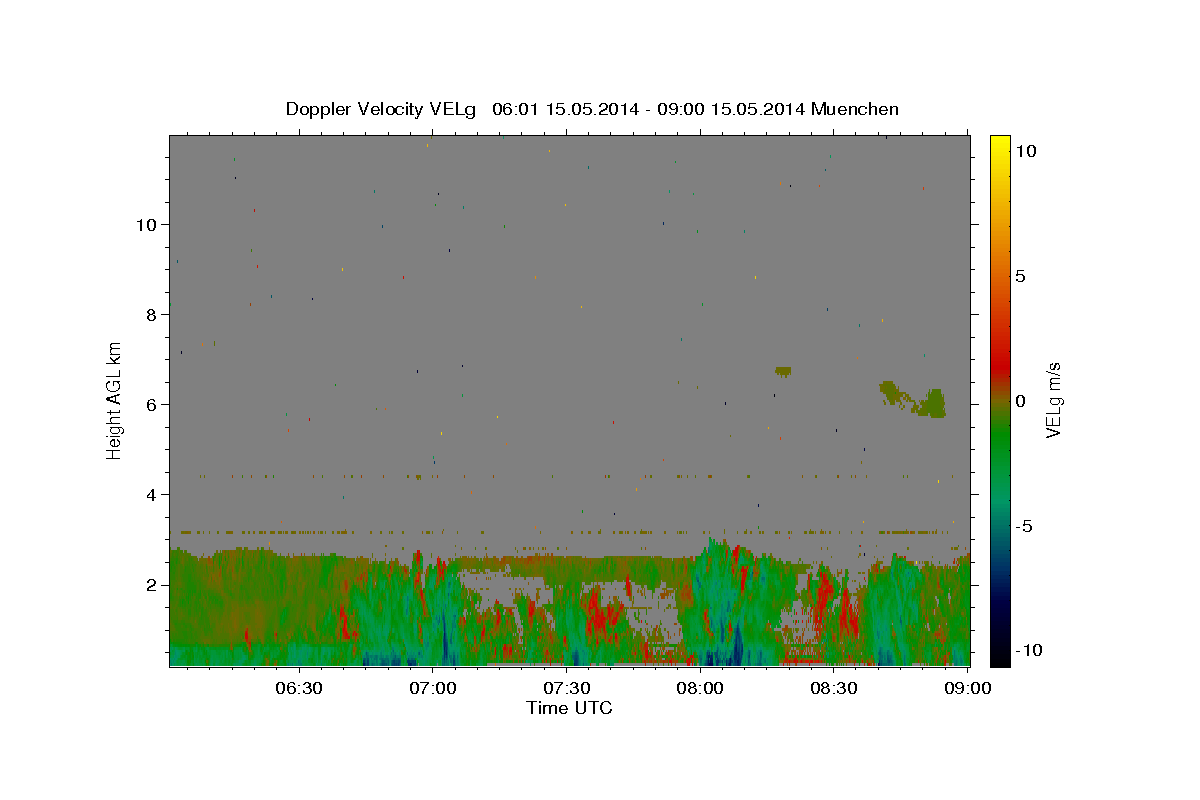Click the Time UTC axis title
The height and width of the screenshot is (800, 1200).
(x=569, y=708)
